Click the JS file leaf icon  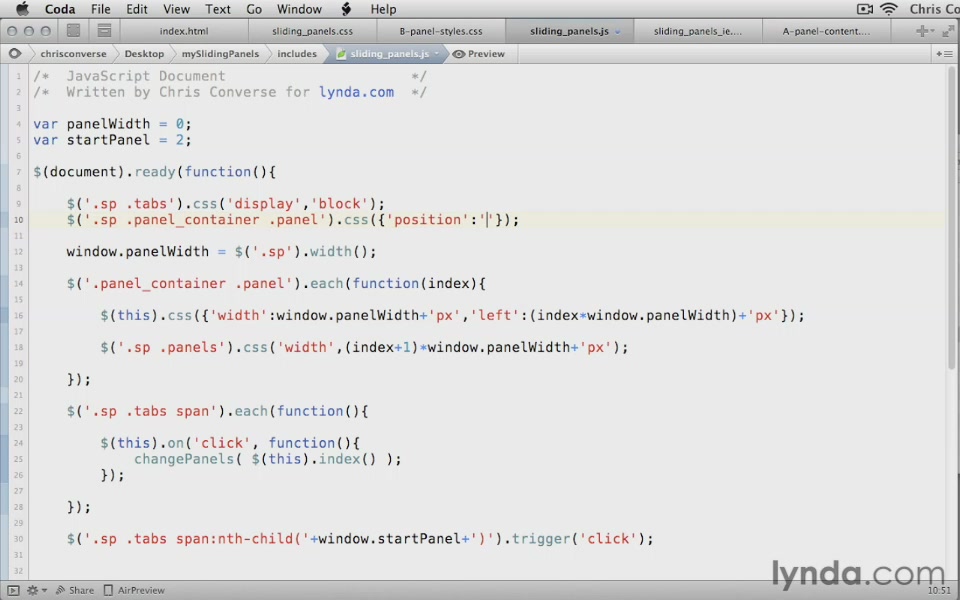341,54
